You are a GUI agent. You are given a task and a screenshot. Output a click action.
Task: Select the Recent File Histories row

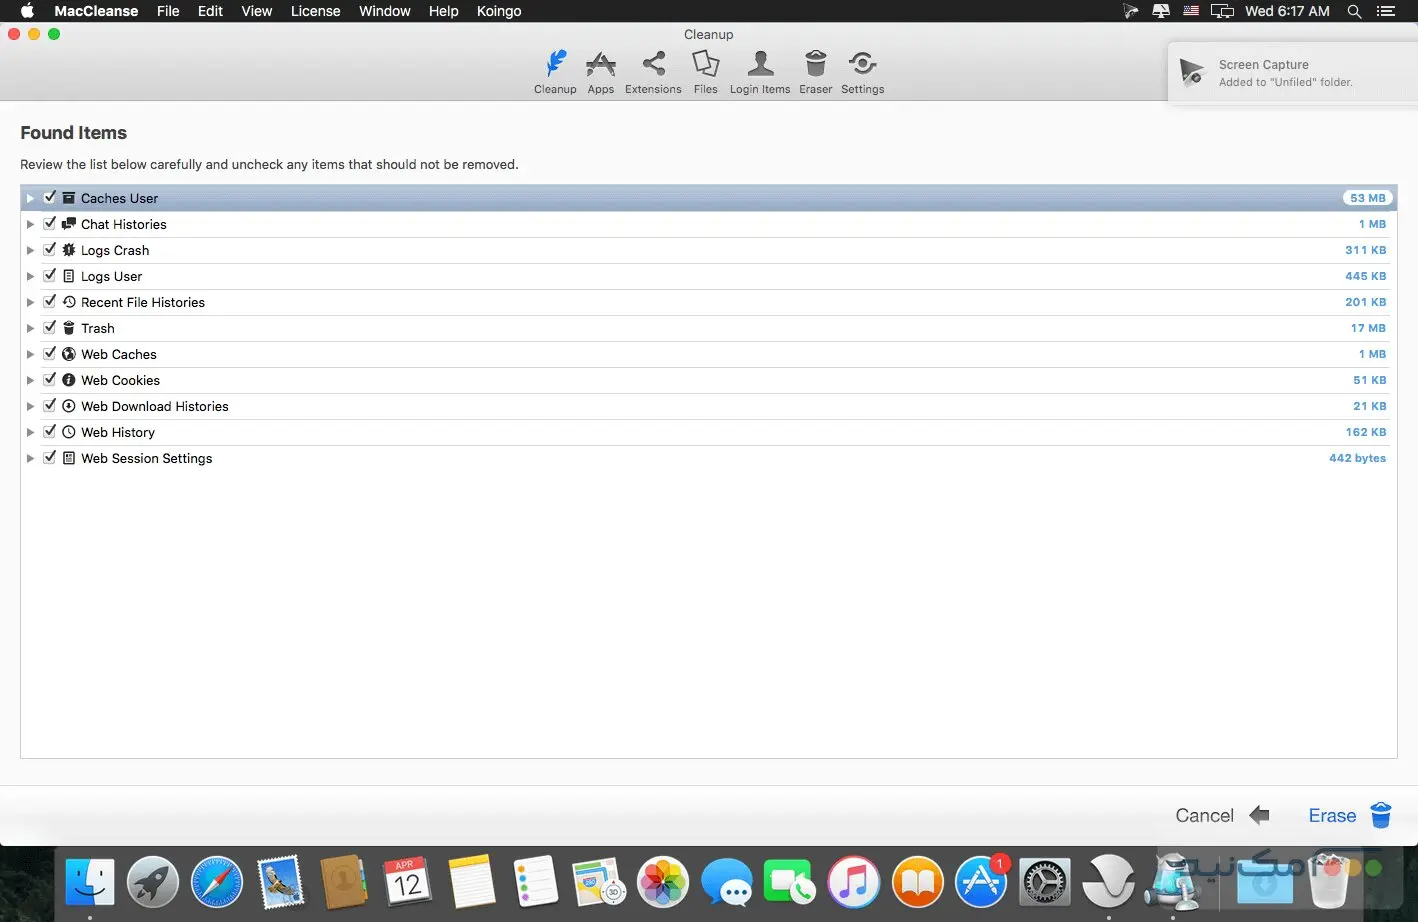point(143,302)
